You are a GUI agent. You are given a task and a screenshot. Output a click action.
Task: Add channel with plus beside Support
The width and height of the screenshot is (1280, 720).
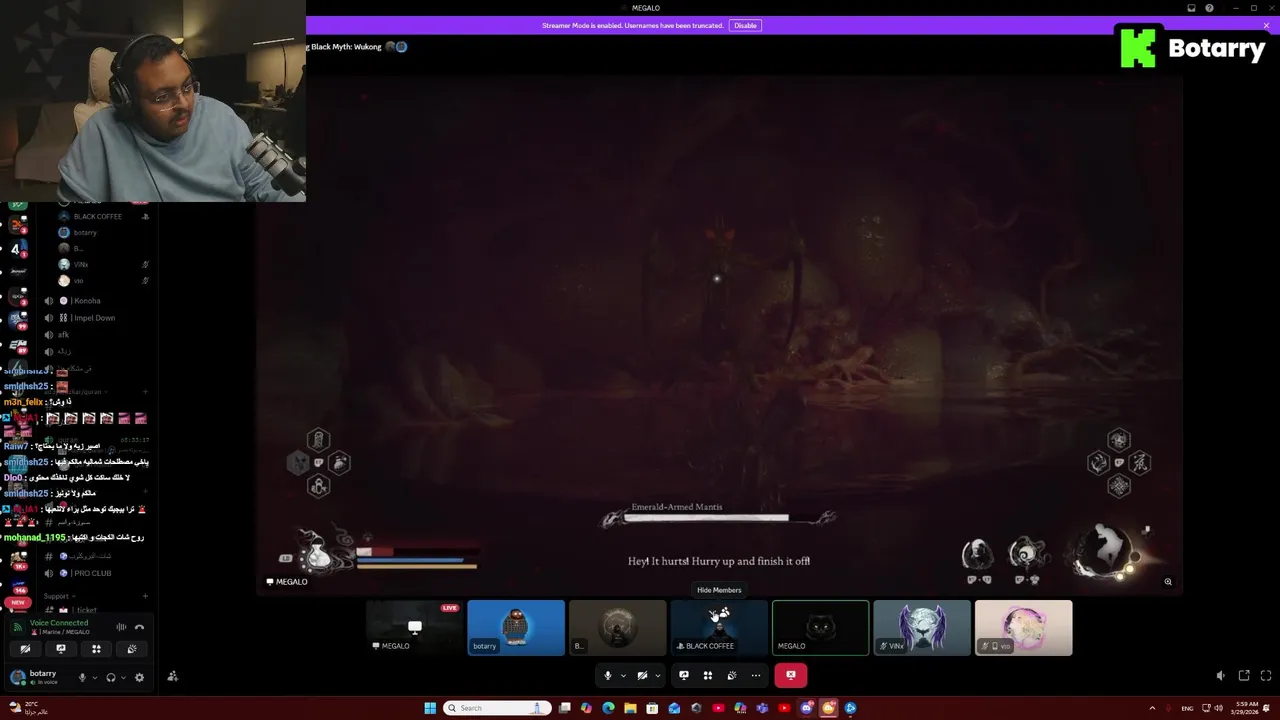[x=145, y=596]
